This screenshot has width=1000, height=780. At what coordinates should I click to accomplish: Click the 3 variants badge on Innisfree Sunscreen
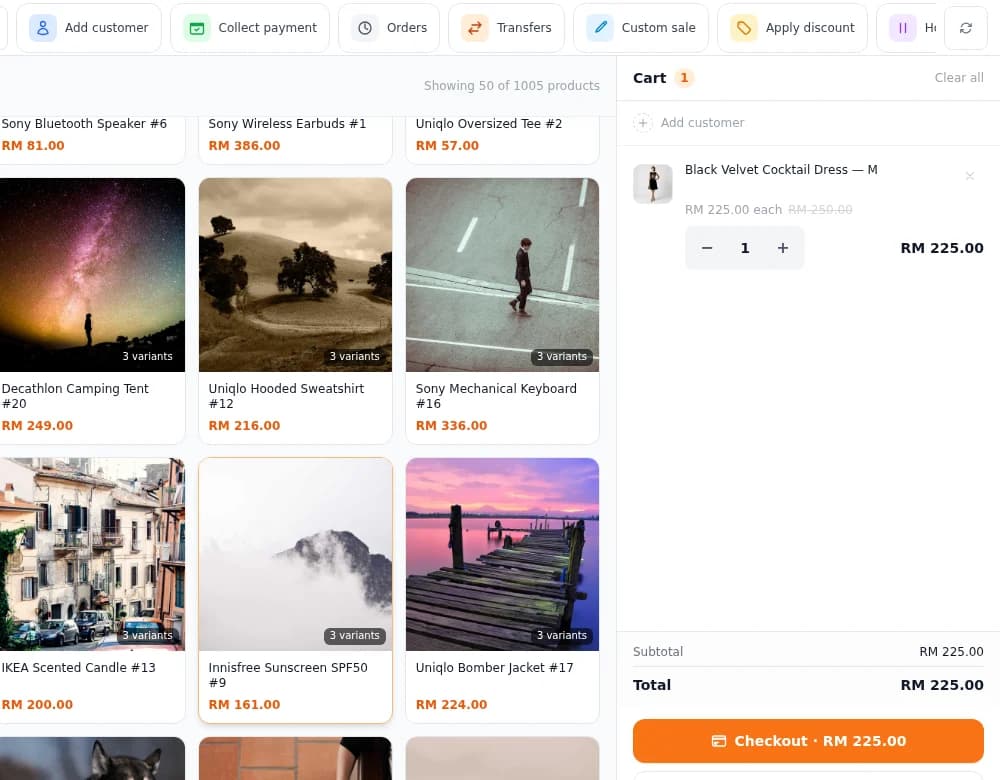click(355, 635)
